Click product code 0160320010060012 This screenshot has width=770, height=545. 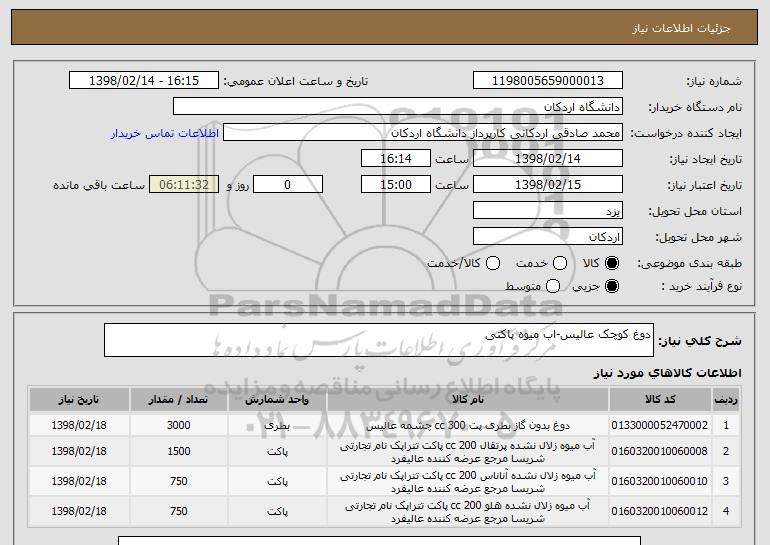point(660,512)
